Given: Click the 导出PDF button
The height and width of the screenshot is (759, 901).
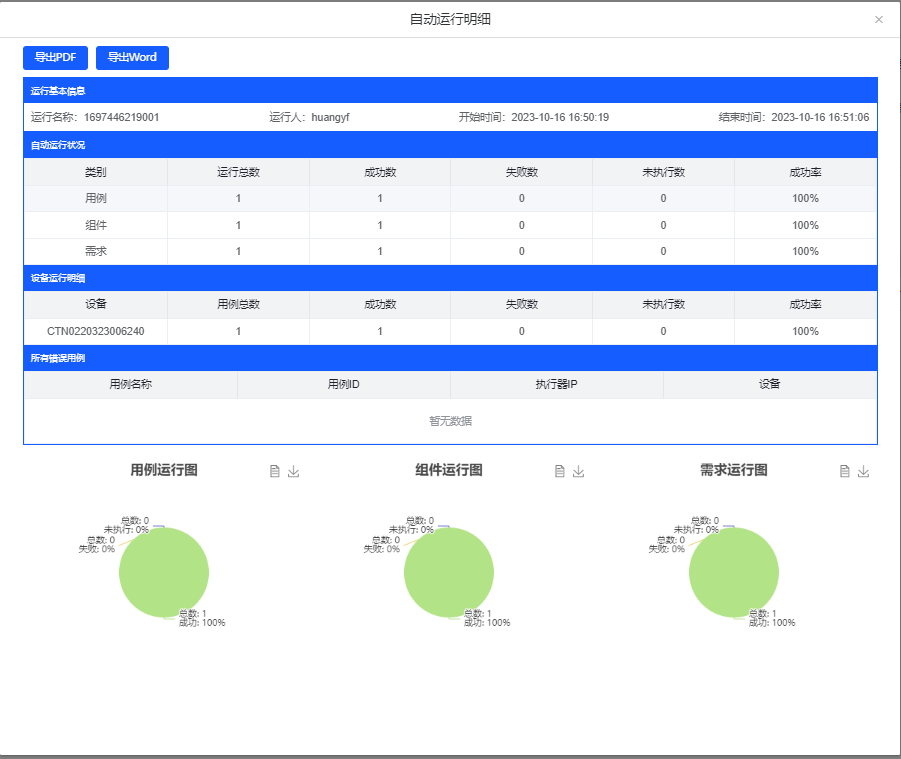Looking at the screenshot, I should (56, 57).
